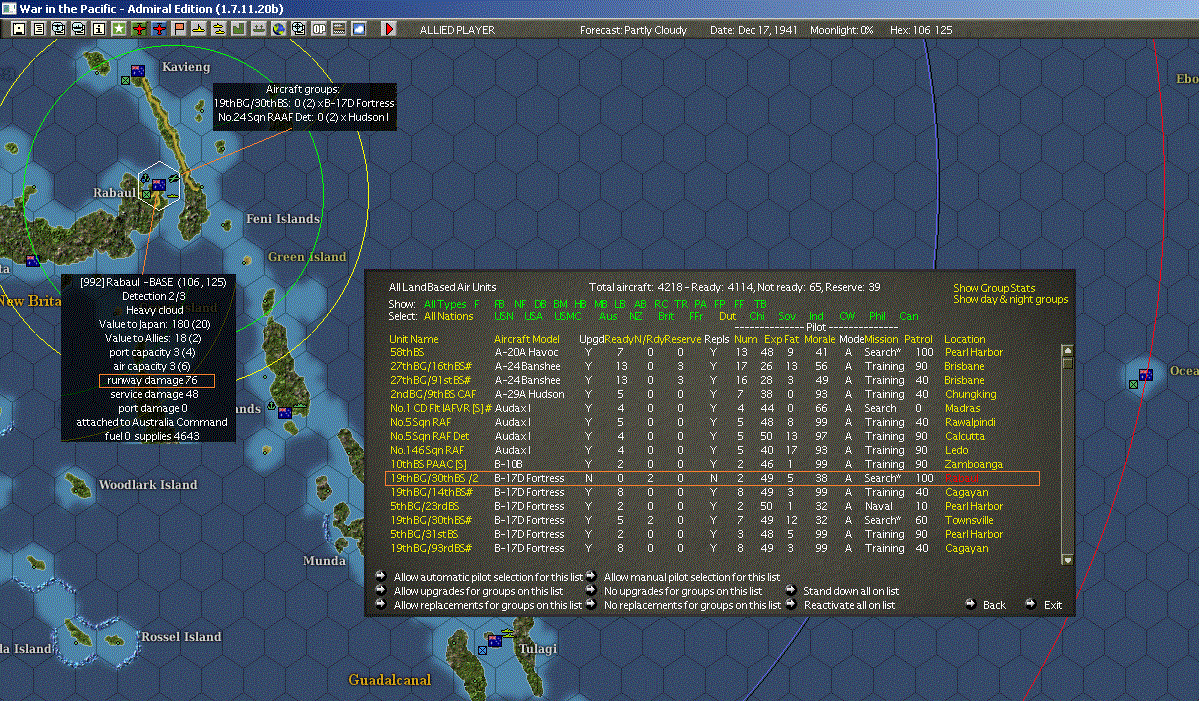Select the Tulagi base flag on map

point(496,641)
